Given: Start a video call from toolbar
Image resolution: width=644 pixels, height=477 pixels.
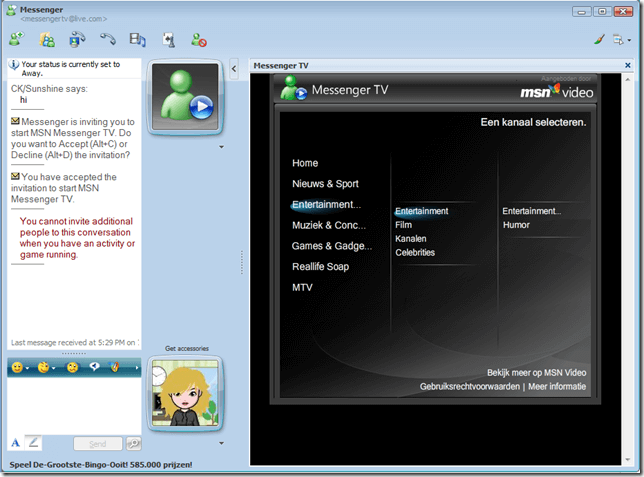Looking at the screenshot, I should (x=78, y=40).
